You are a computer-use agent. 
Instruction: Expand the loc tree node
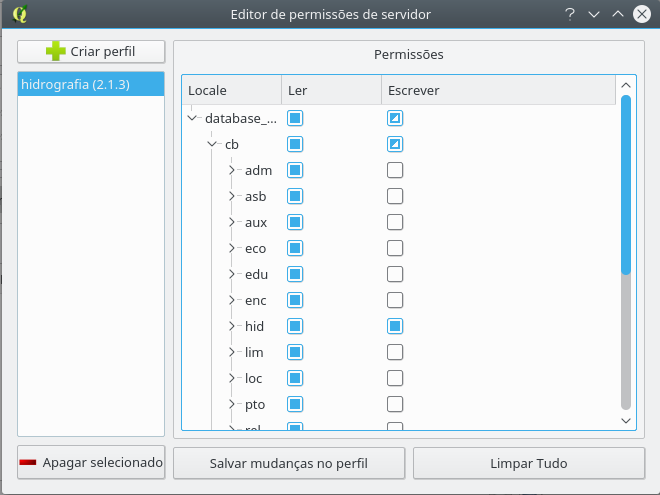point(232,378)
